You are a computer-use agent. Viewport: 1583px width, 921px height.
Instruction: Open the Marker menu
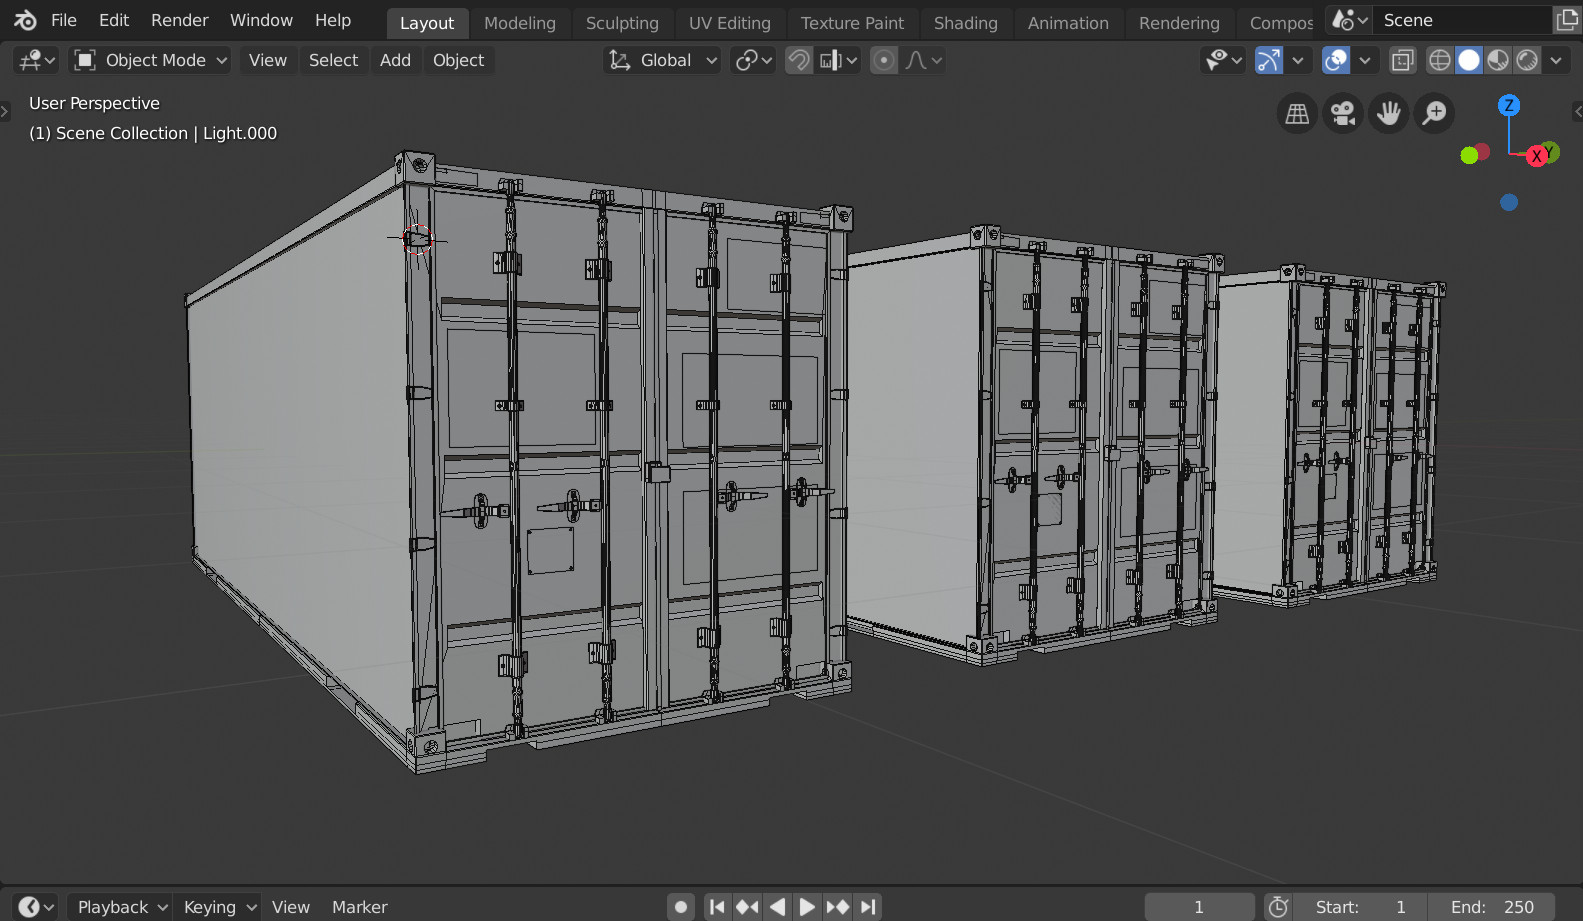click(360, 907)
